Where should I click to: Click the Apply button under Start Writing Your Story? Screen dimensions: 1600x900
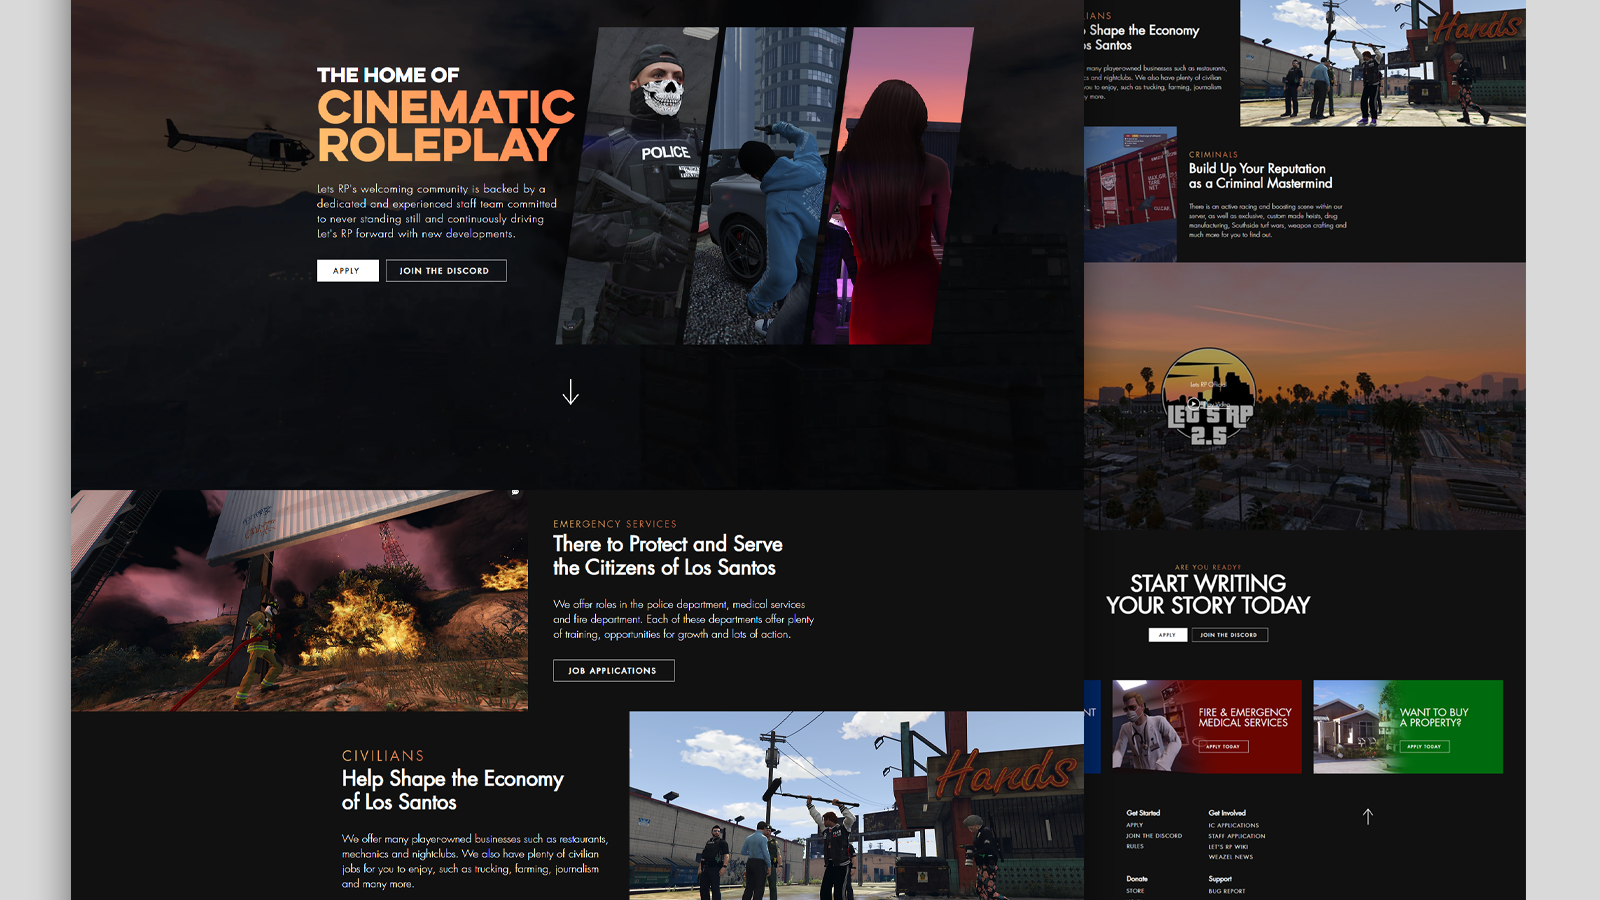coord(1168,635)
